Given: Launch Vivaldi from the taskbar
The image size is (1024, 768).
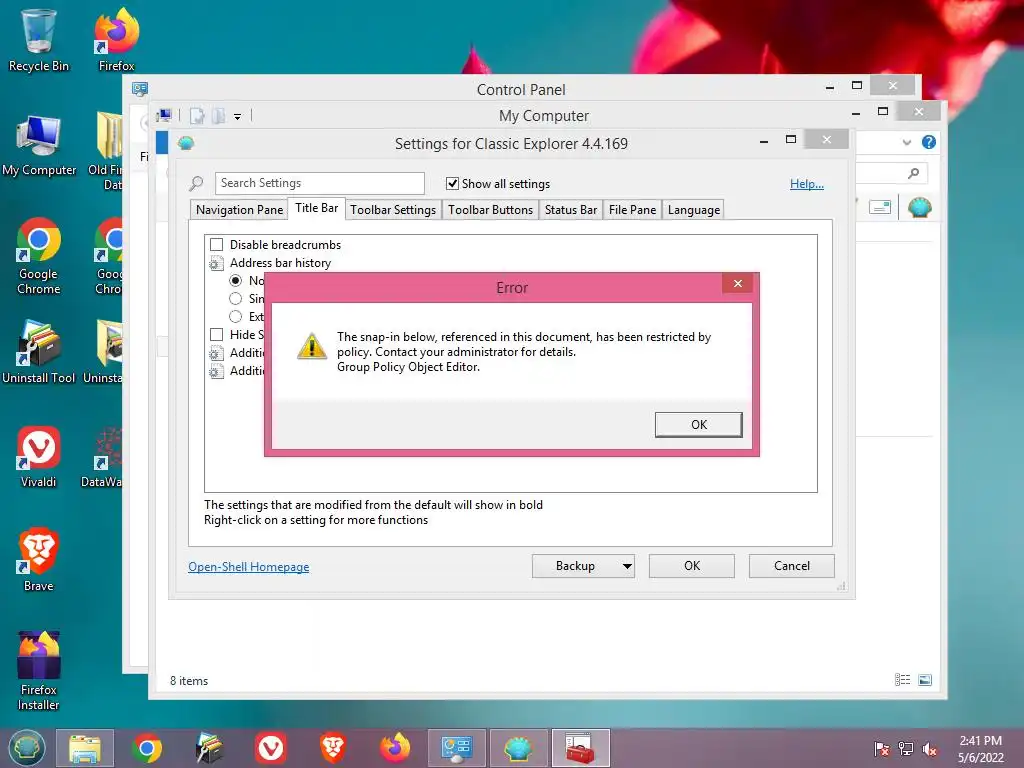Looking at the screenshot, I should point(270,748).
